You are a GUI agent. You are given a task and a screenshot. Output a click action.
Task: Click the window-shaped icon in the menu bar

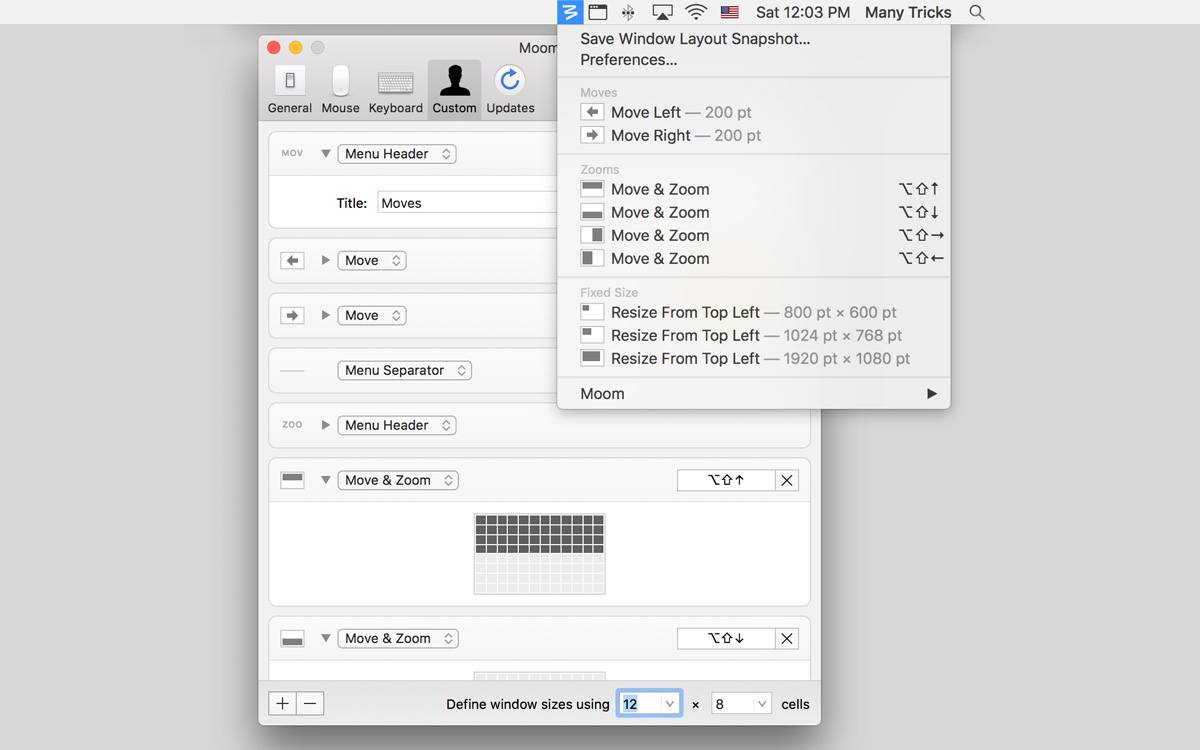pyautogui.click(x=598, y=12)
